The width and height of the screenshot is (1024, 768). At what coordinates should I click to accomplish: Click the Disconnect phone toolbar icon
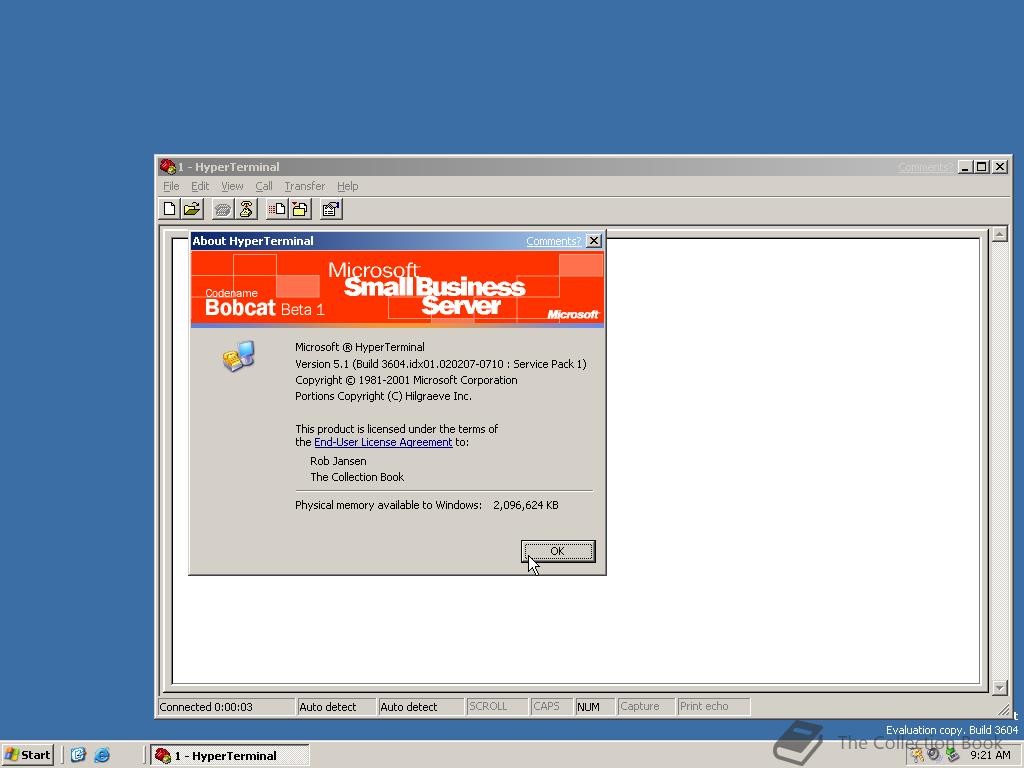246,209
